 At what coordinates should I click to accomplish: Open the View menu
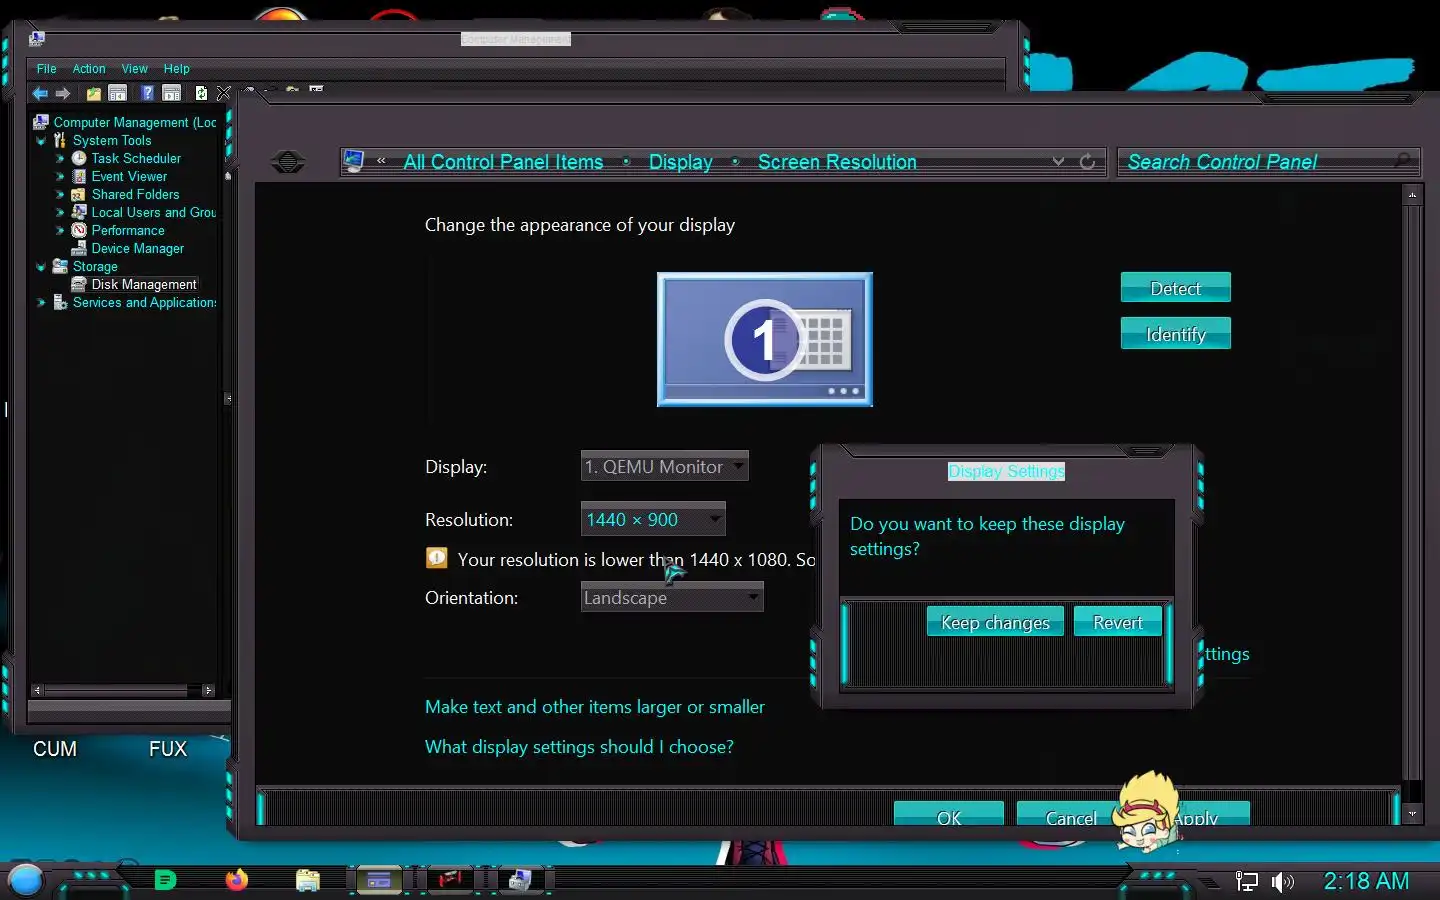tap(134, 69)
